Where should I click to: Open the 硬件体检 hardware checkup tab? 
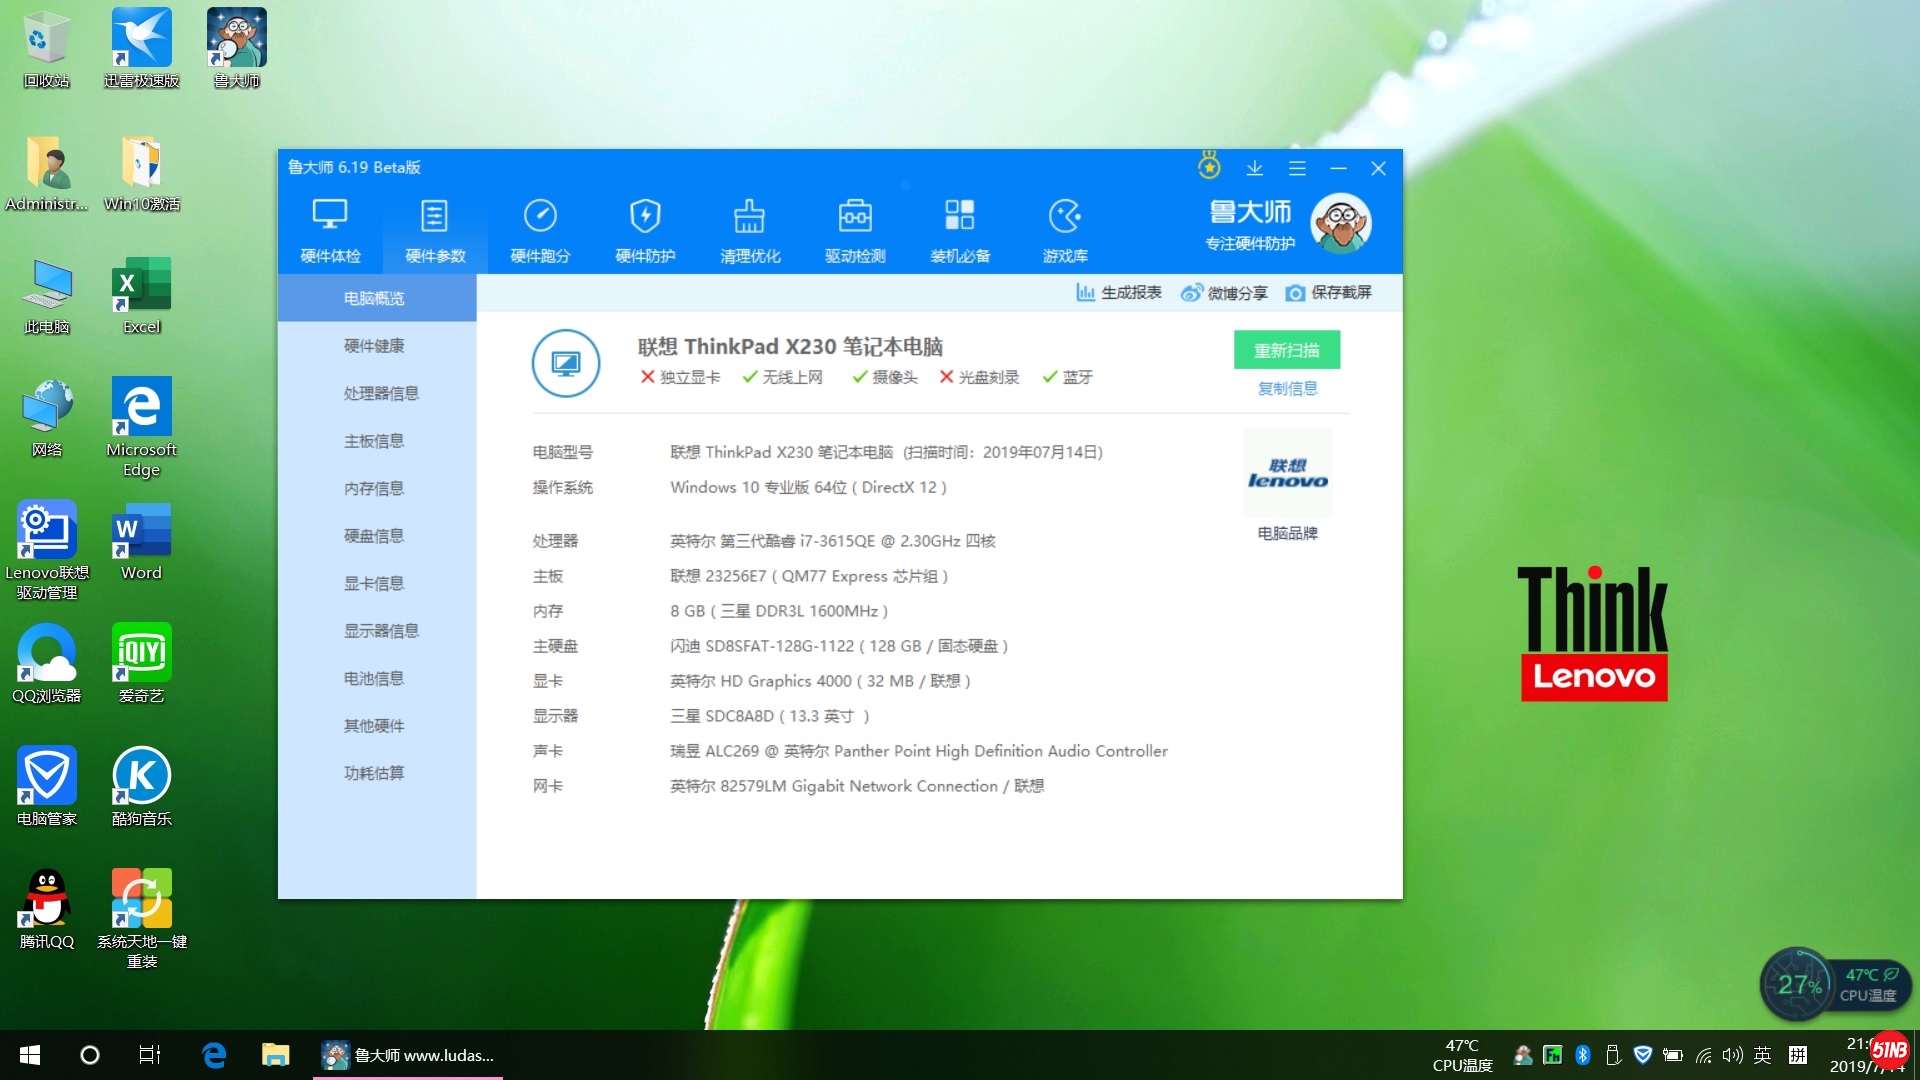pos(330,230)
